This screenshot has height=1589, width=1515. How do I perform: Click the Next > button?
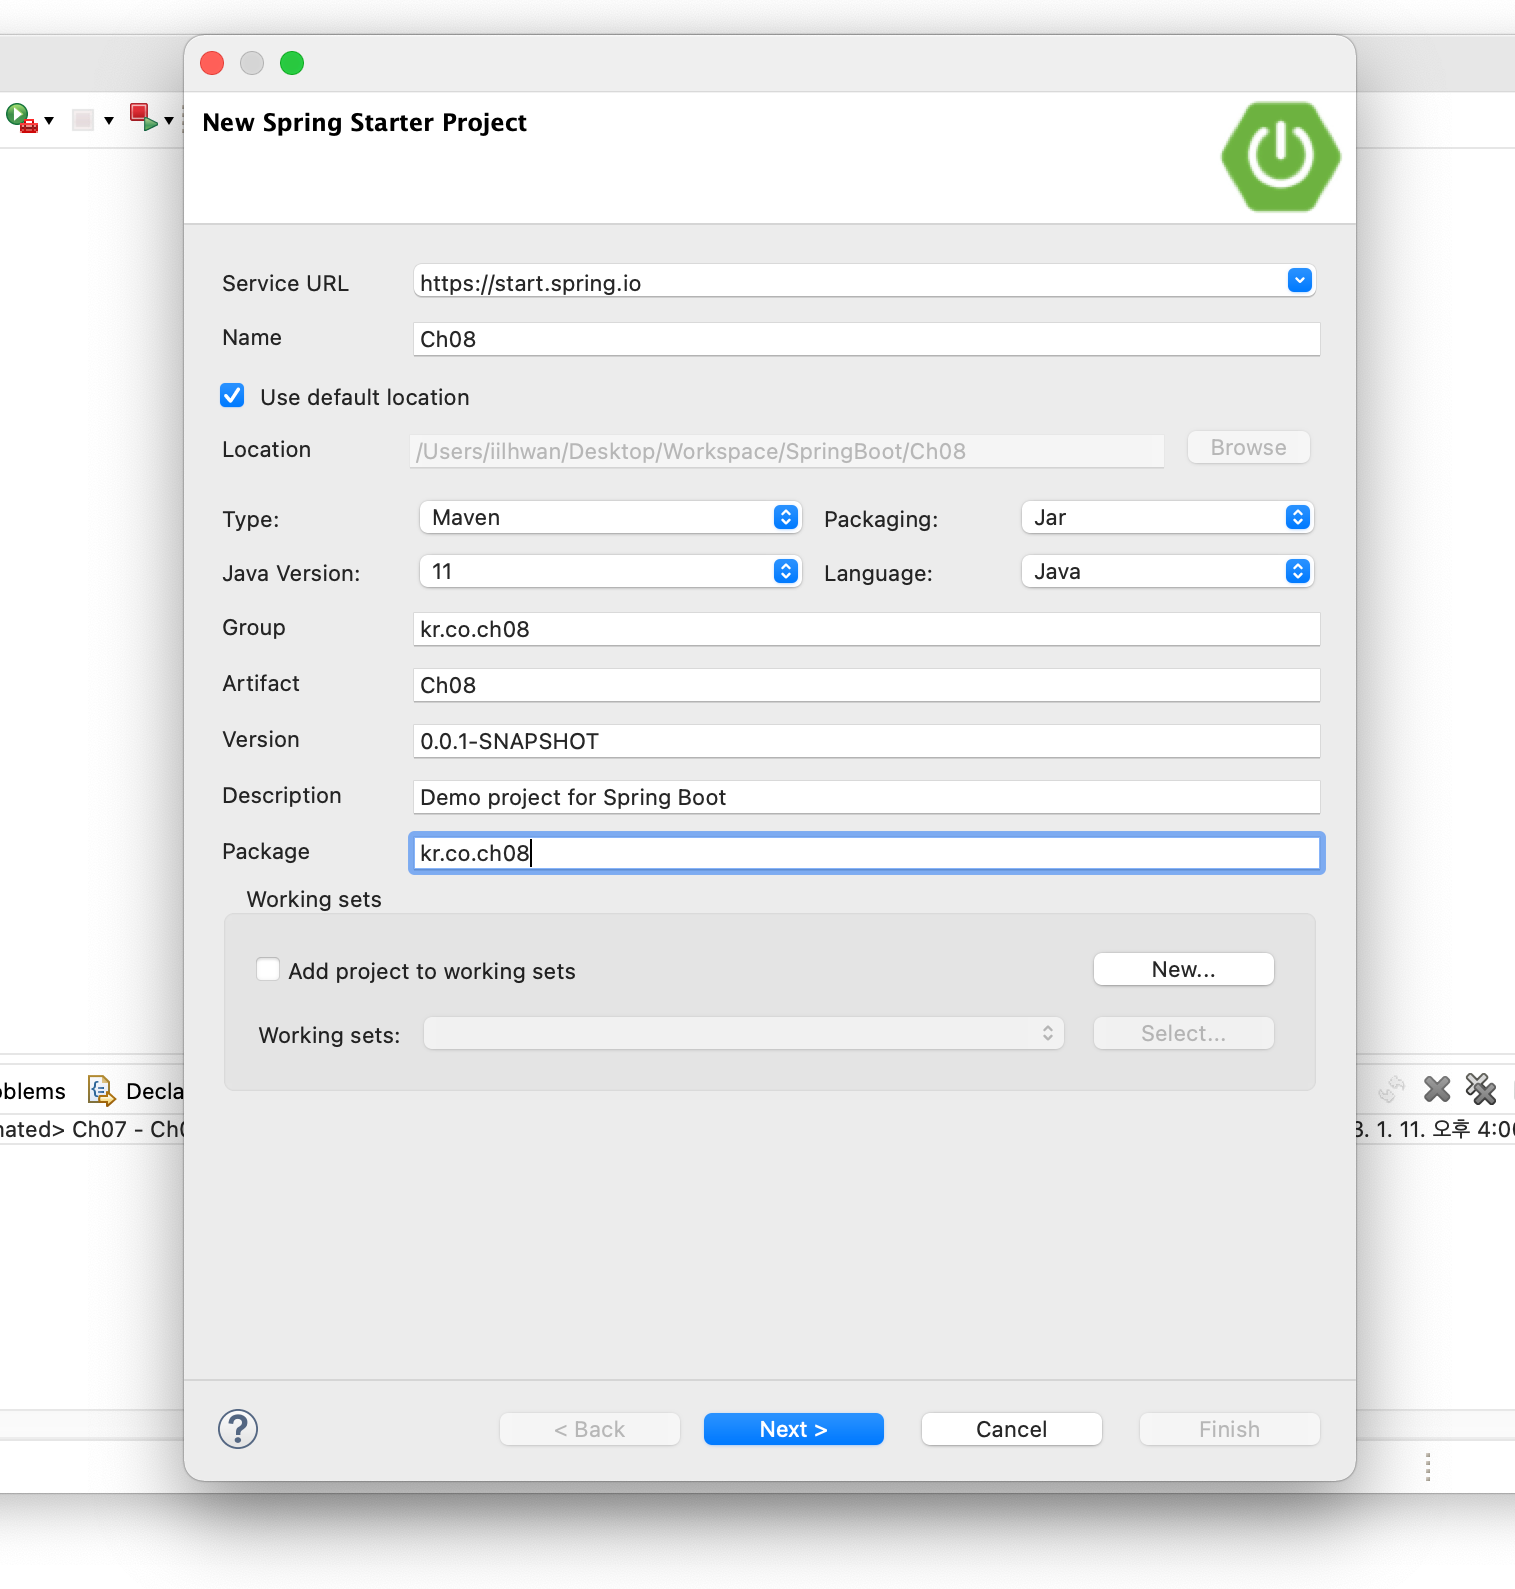pos(794,1429)
